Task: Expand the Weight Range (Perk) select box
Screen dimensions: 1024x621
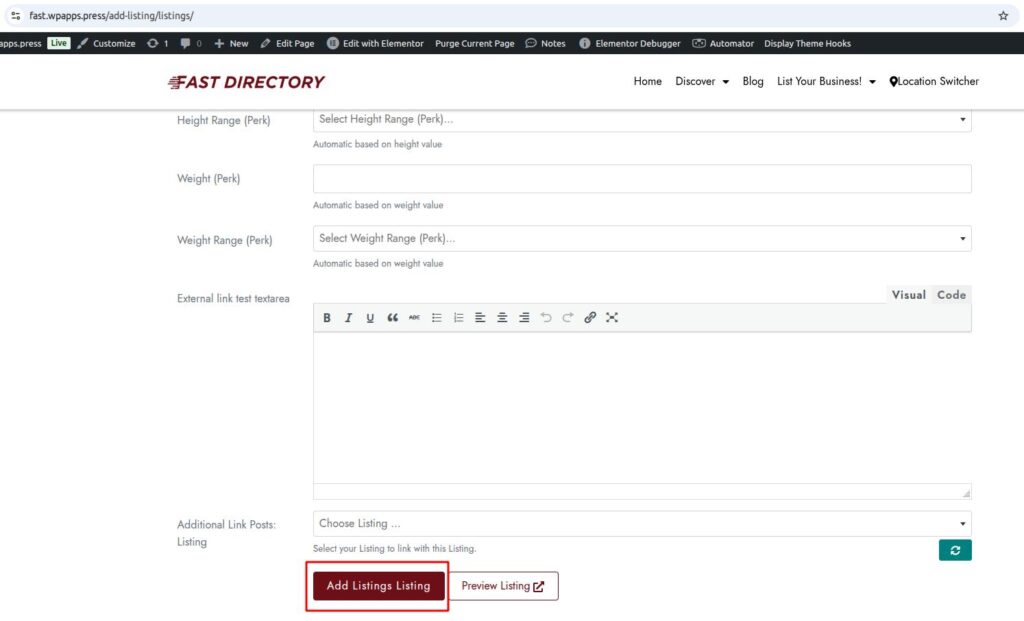Action: click(x=641, y=238)
